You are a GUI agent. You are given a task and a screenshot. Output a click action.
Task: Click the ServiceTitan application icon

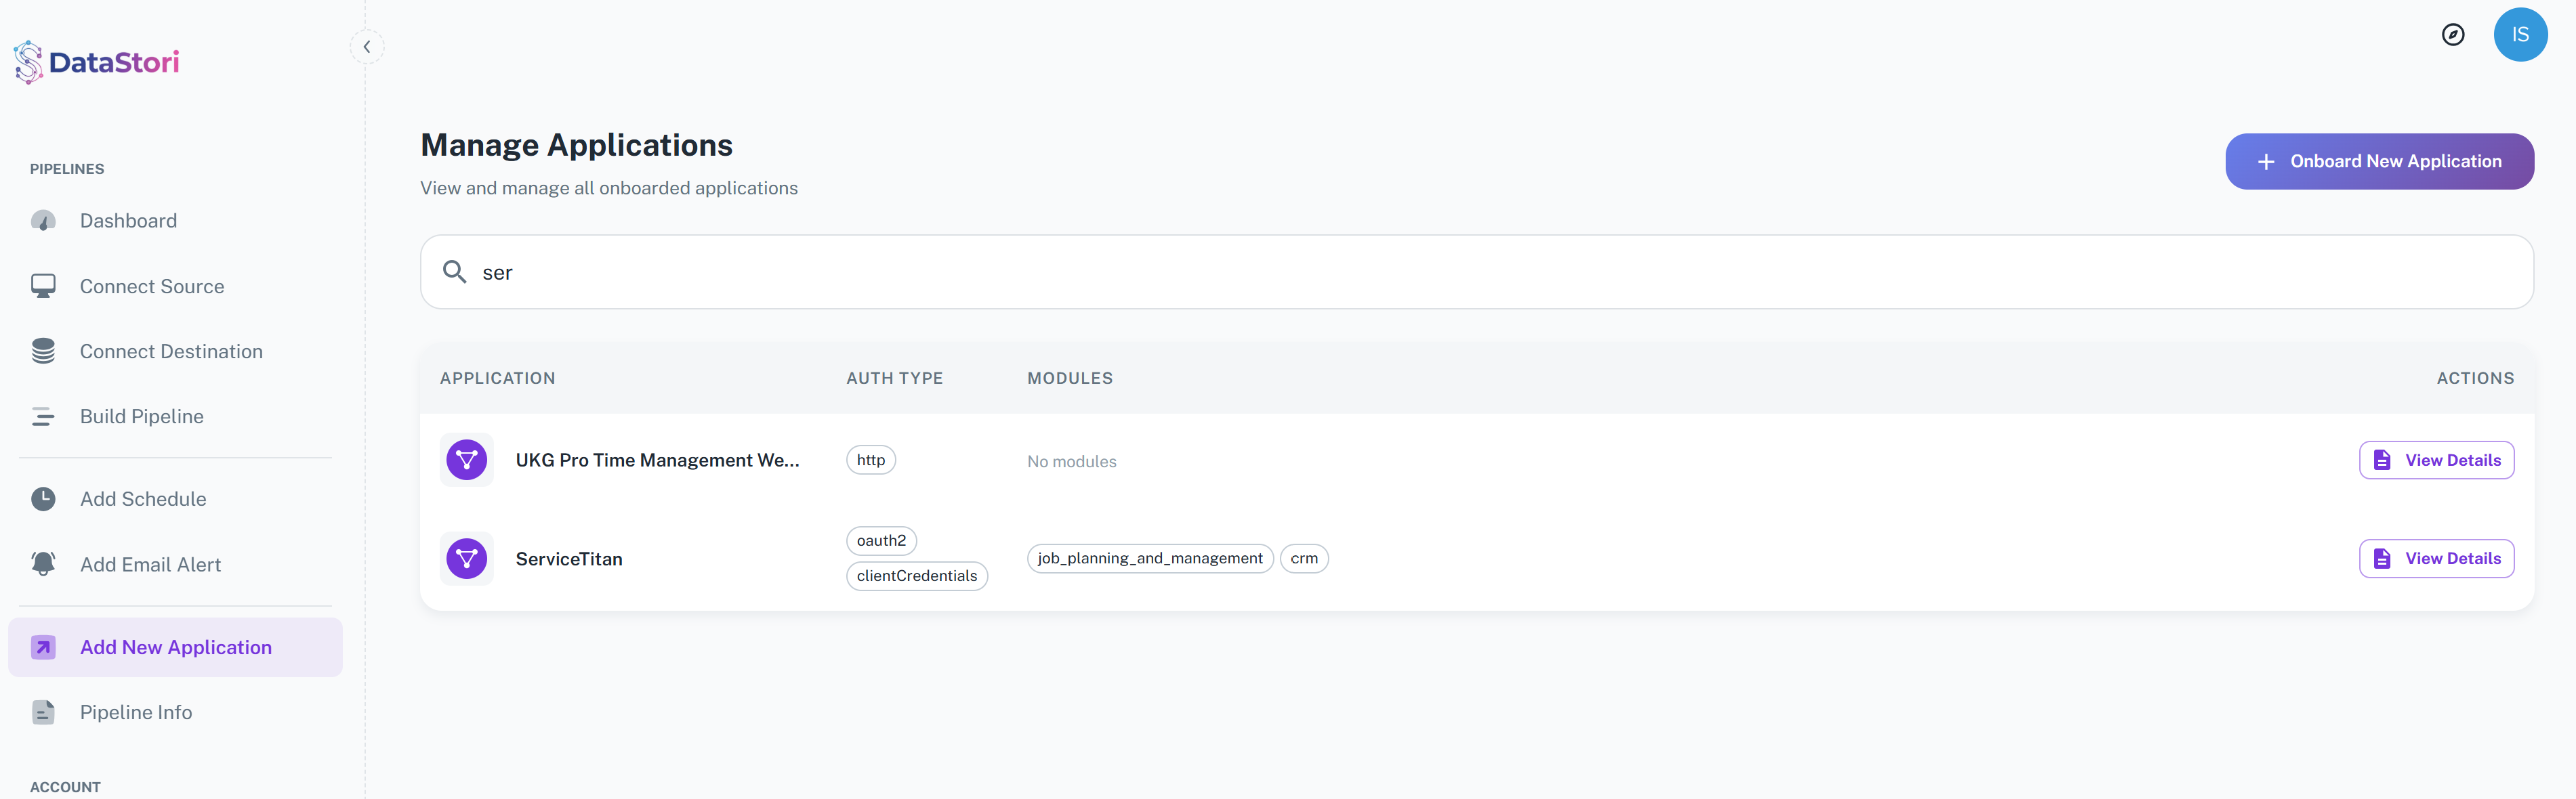466,558
